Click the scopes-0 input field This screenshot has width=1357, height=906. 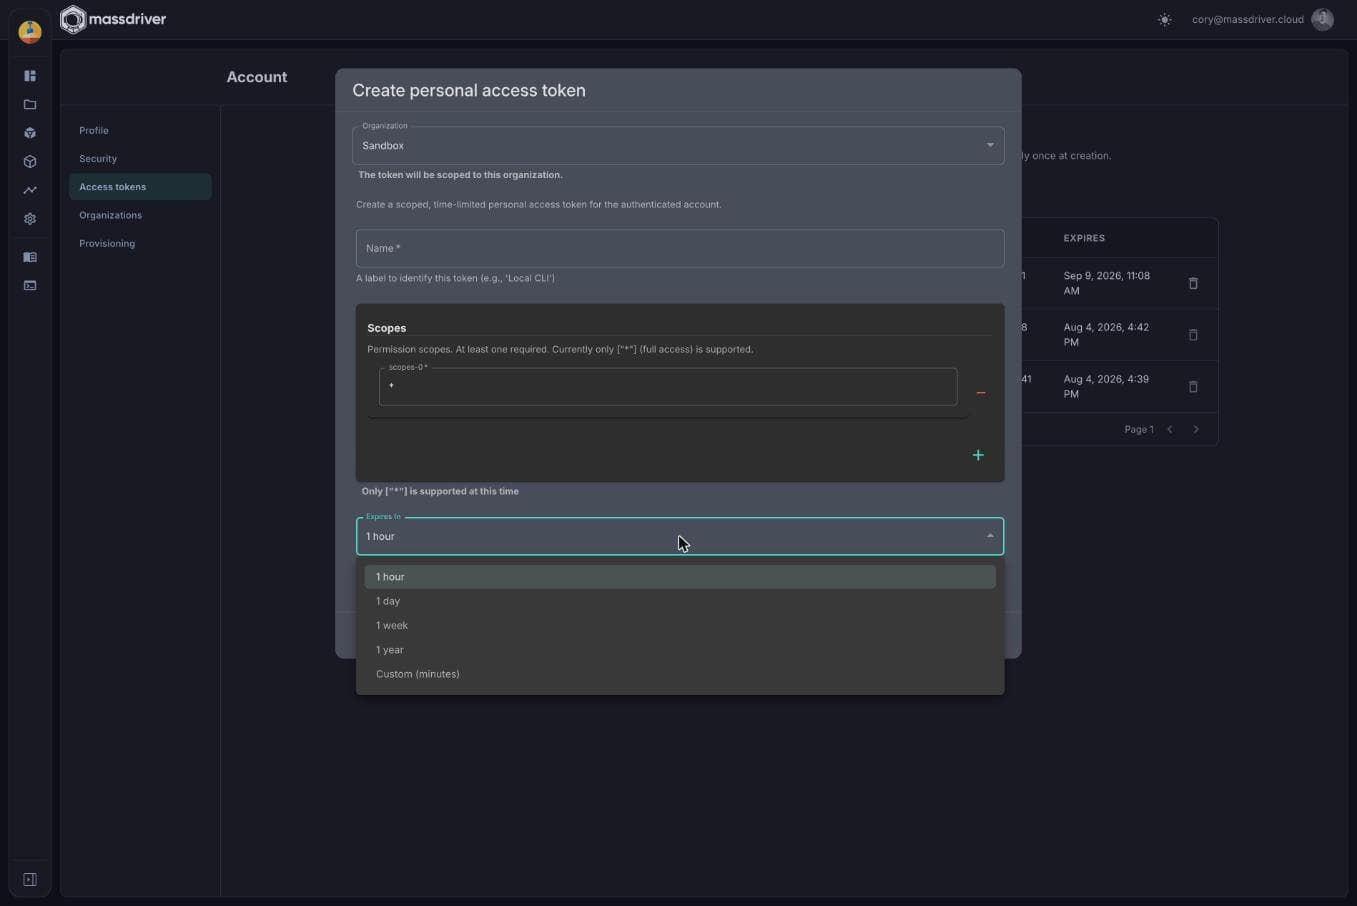pyautogui.click(x=668, y=386)
